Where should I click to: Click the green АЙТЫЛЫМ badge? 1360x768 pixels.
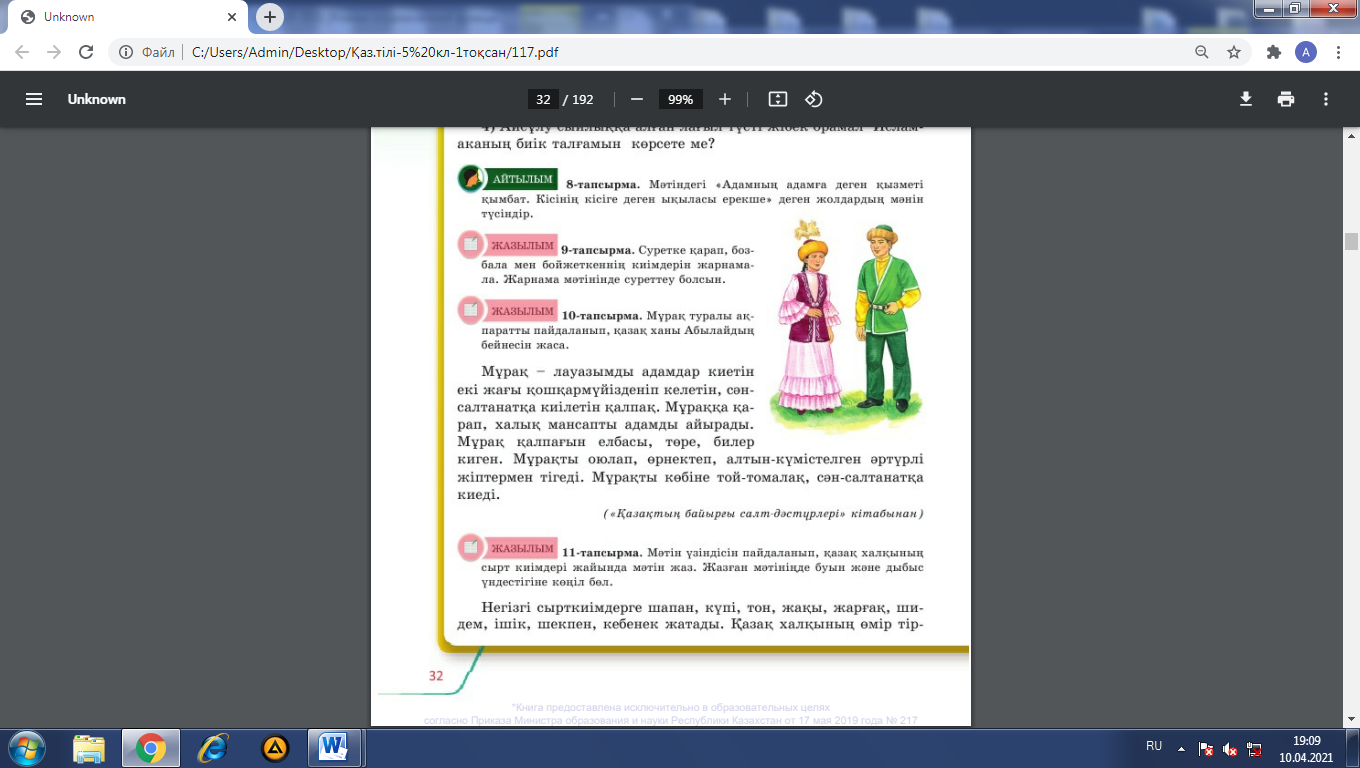point(508,179)
